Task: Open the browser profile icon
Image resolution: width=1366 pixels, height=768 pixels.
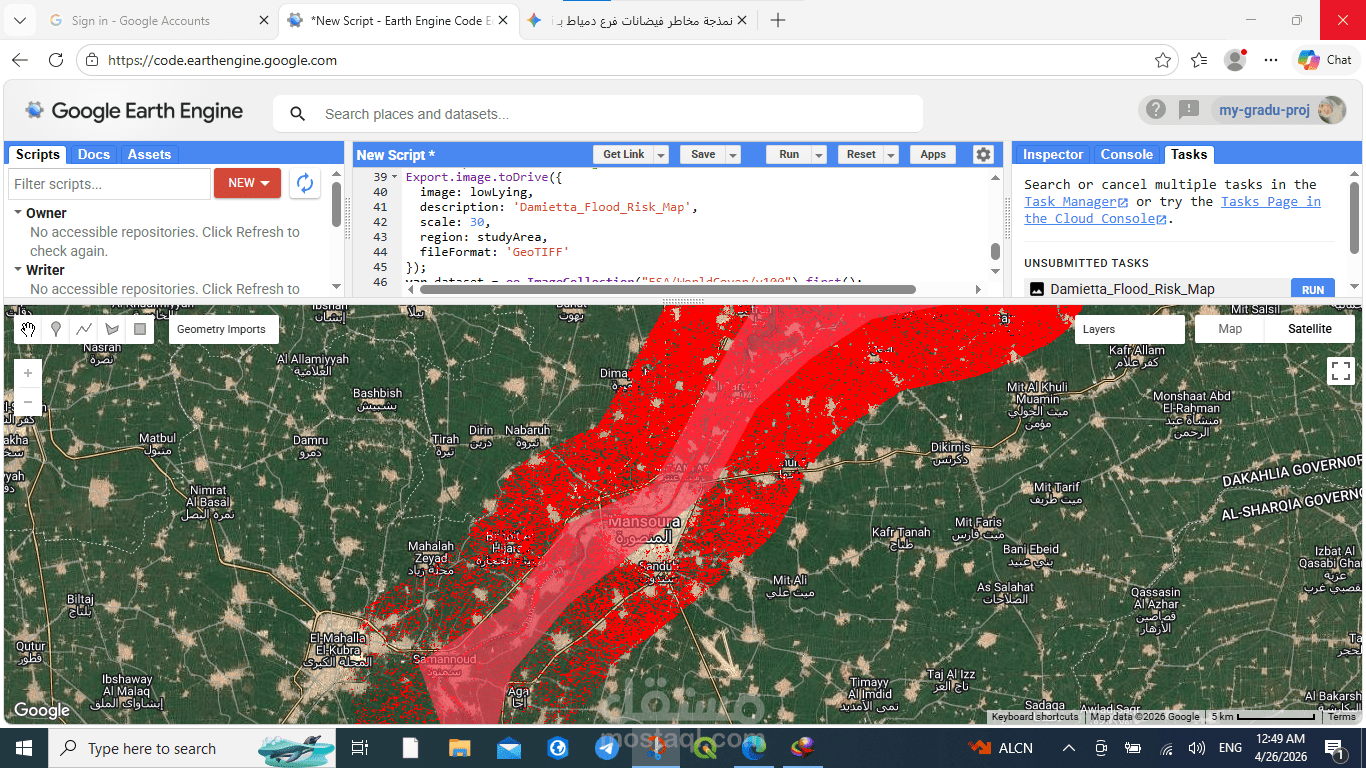Action: click(1236, 60)
